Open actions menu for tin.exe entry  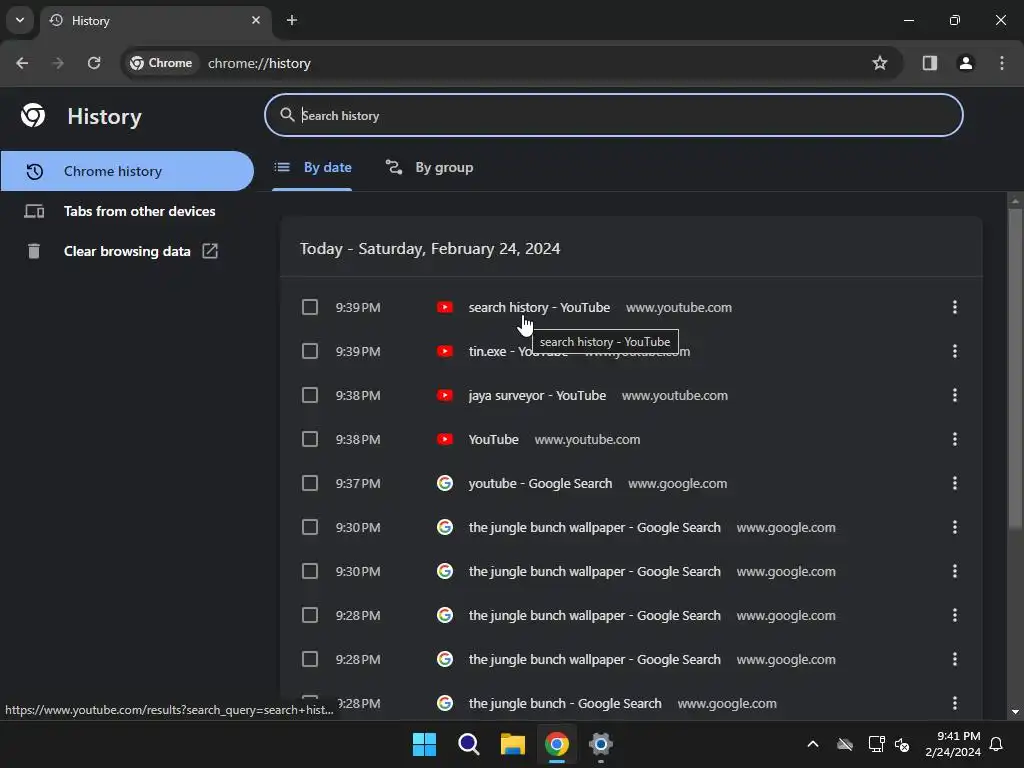click(x=955, y=351)
